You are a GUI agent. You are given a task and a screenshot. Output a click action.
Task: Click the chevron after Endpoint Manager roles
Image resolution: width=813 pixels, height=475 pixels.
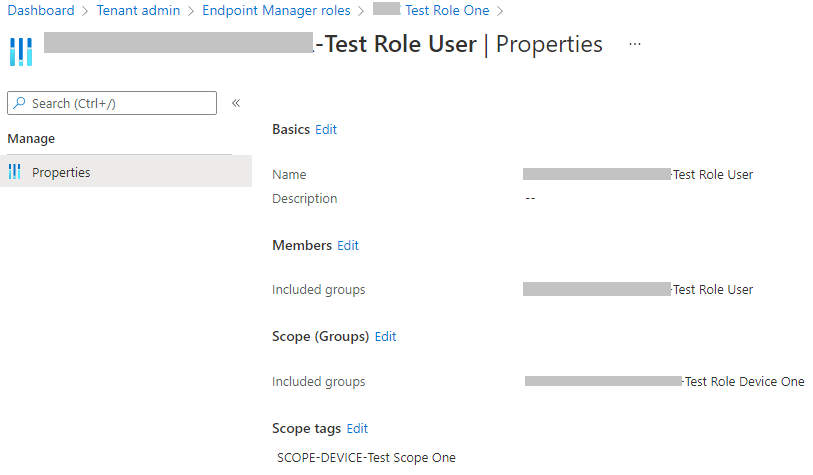(361, 11)
